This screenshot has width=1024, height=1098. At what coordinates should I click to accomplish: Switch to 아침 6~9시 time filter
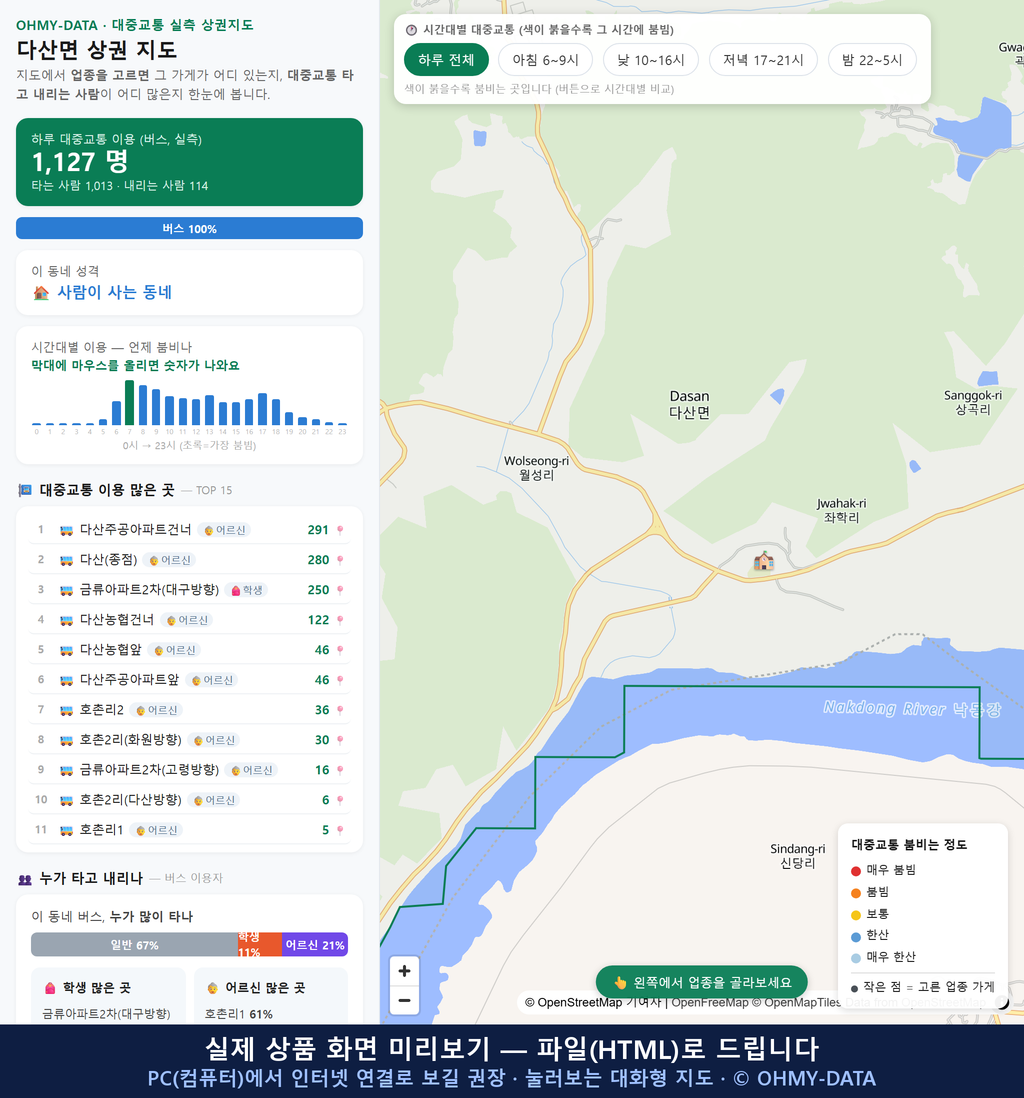546,60
